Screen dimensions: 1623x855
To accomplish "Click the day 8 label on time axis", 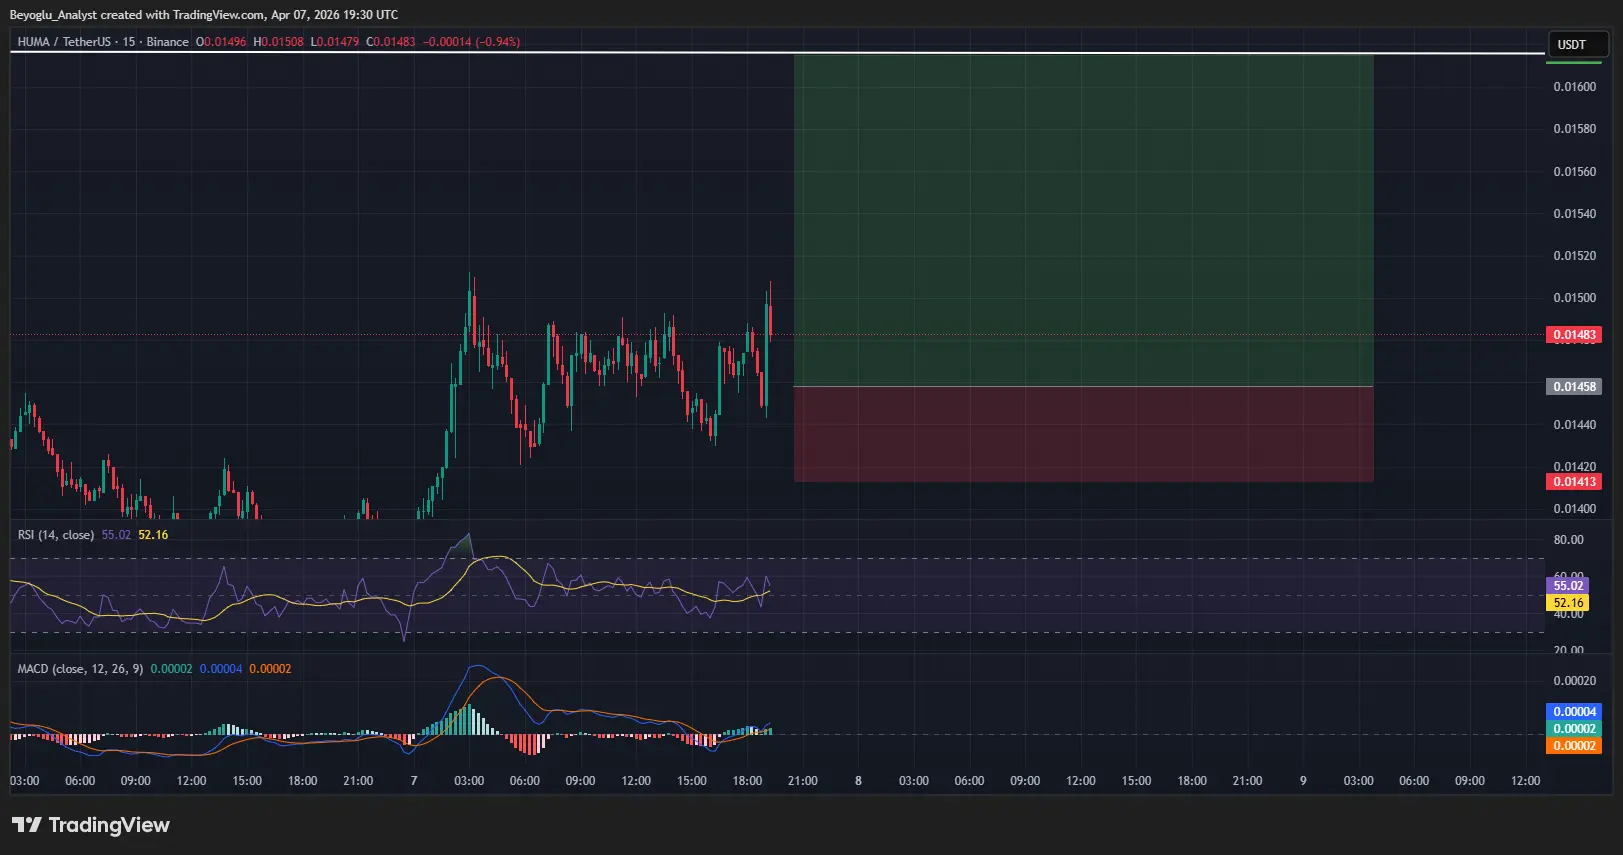I will coord(858,781).
